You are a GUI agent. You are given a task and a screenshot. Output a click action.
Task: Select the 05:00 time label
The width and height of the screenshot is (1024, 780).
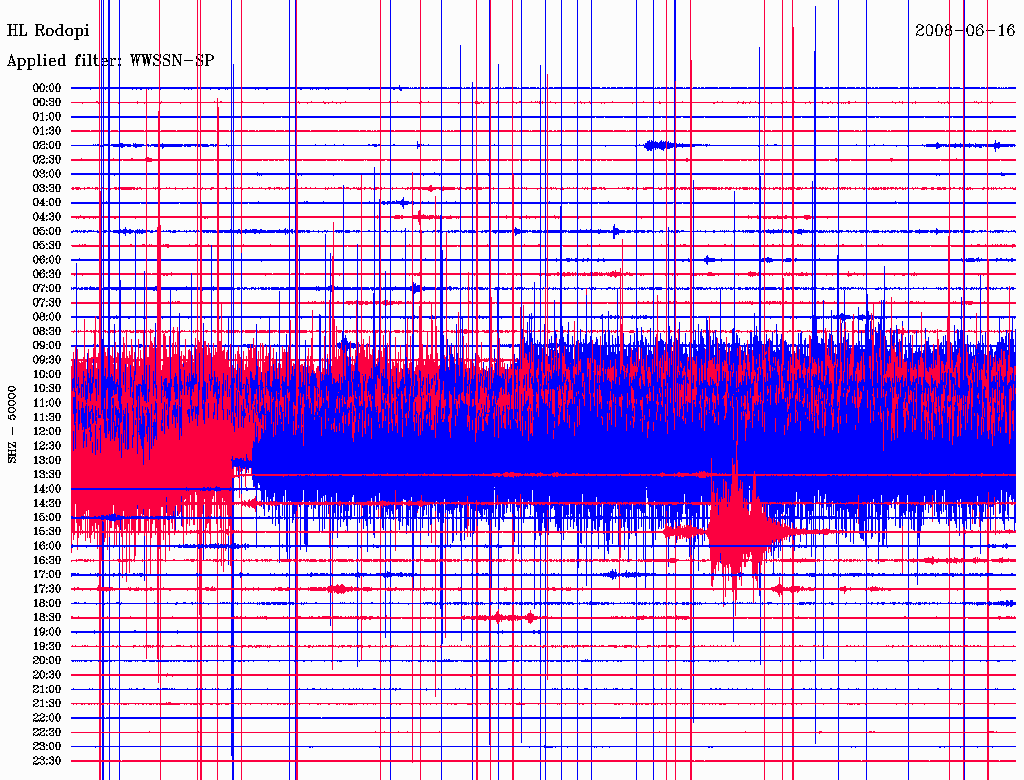coord(47,231)
